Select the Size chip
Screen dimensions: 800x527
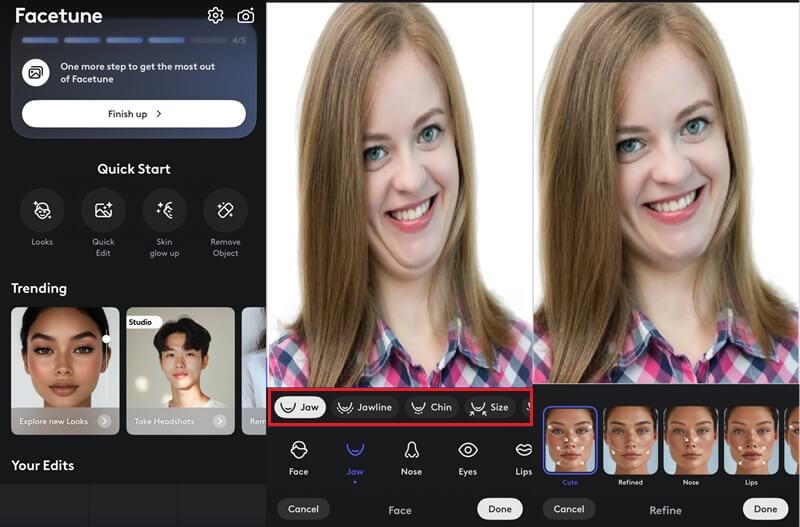click(490, 407)
